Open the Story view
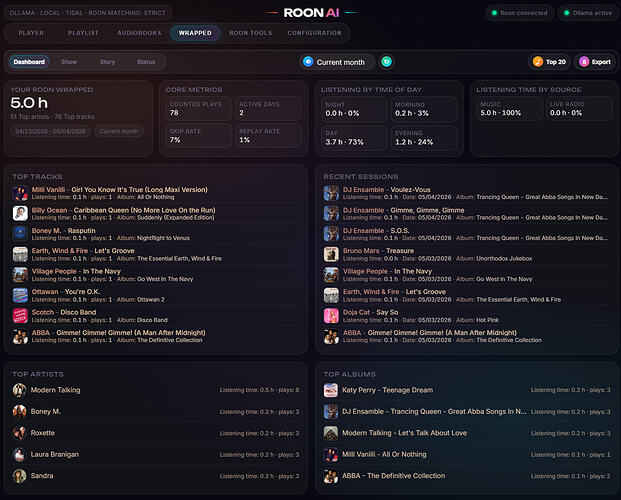The height and width of the screenshot is (500, 621). click(107, 62)
